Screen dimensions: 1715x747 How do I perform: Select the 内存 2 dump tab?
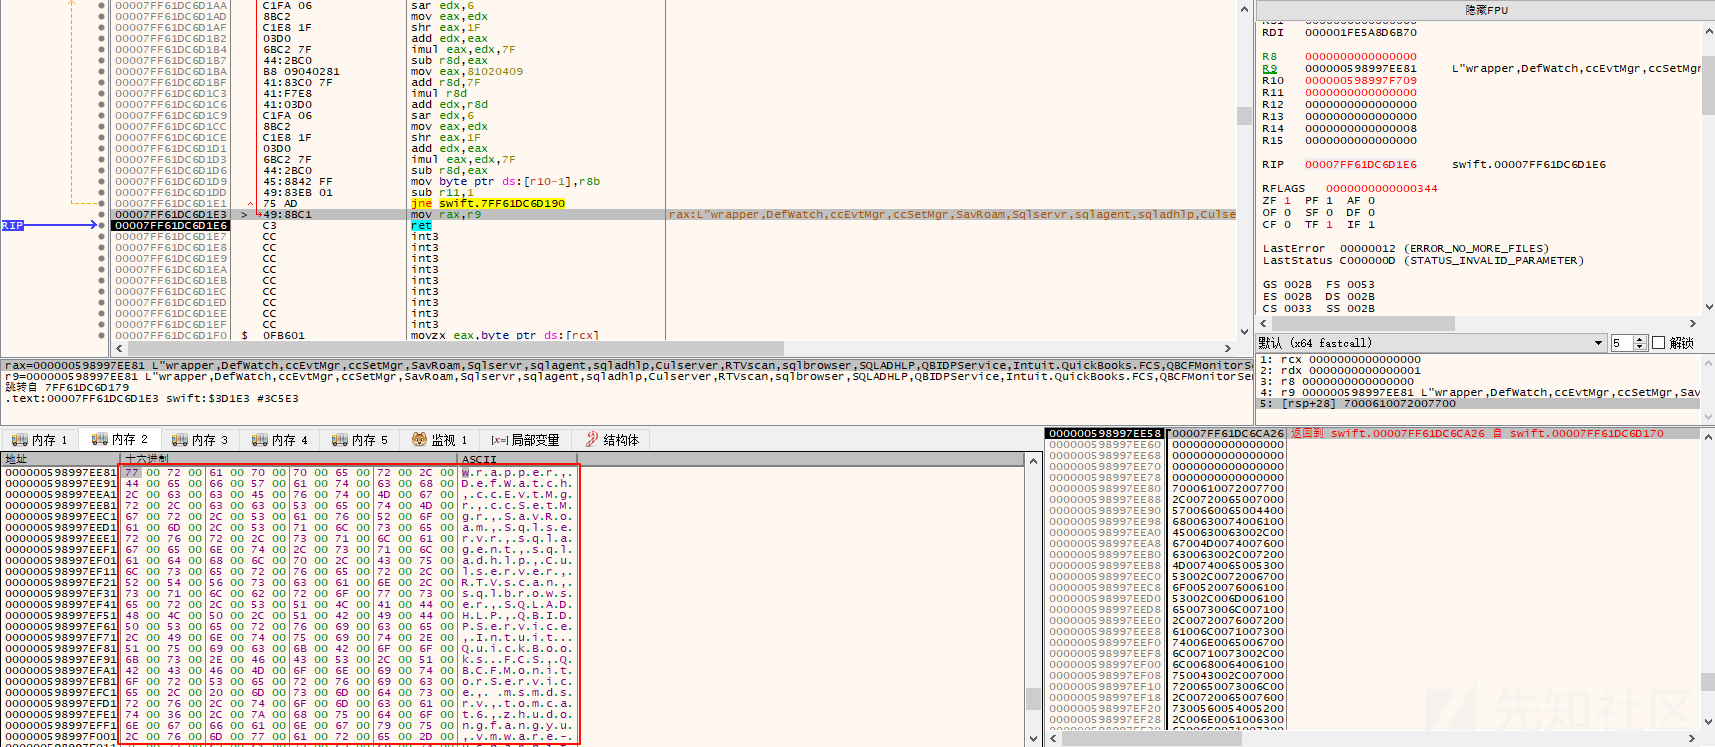119,439
